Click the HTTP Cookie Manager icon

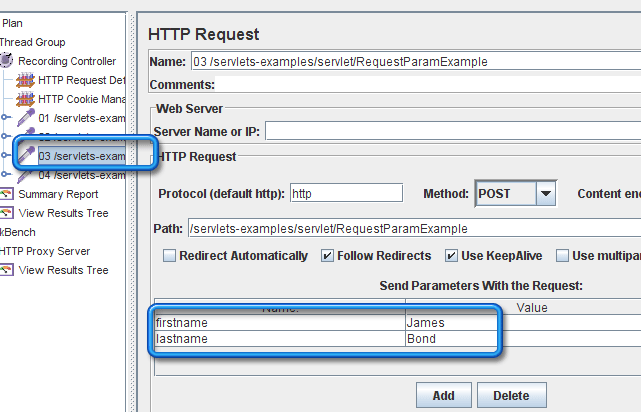(x=25, y=99)
